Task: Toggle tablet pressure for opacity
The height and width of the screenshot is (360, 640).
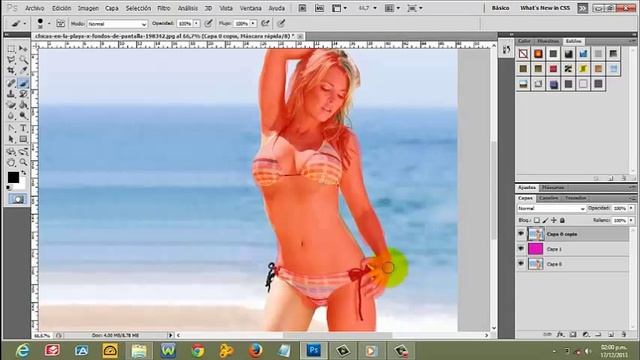Action: click(209, 23)
